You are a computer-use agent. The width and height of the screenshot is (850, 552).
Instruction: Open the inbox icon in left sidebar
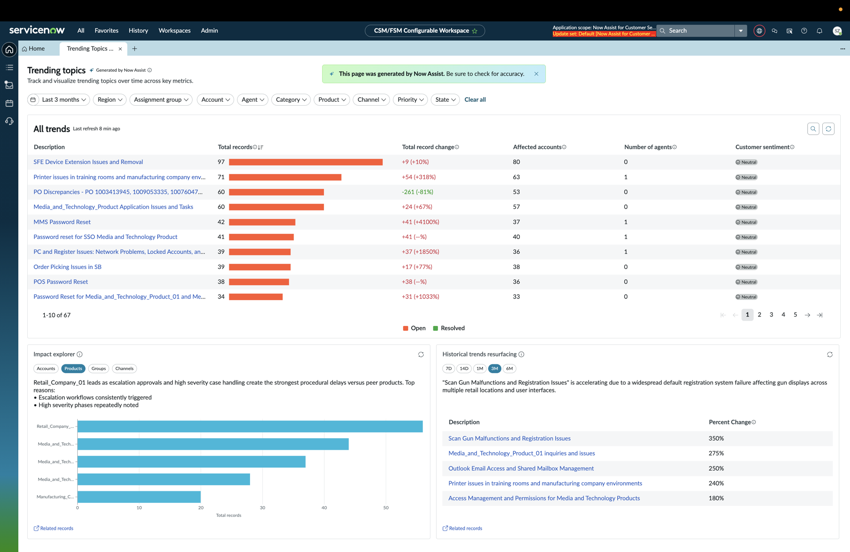pos(9,85)
